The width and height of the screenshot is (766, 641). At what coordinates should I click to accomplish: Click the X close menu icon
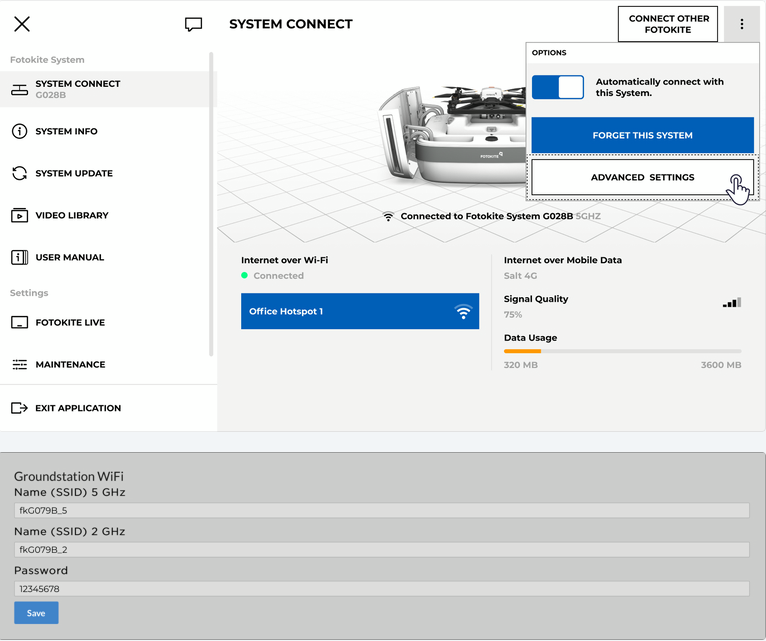(22, 24)
